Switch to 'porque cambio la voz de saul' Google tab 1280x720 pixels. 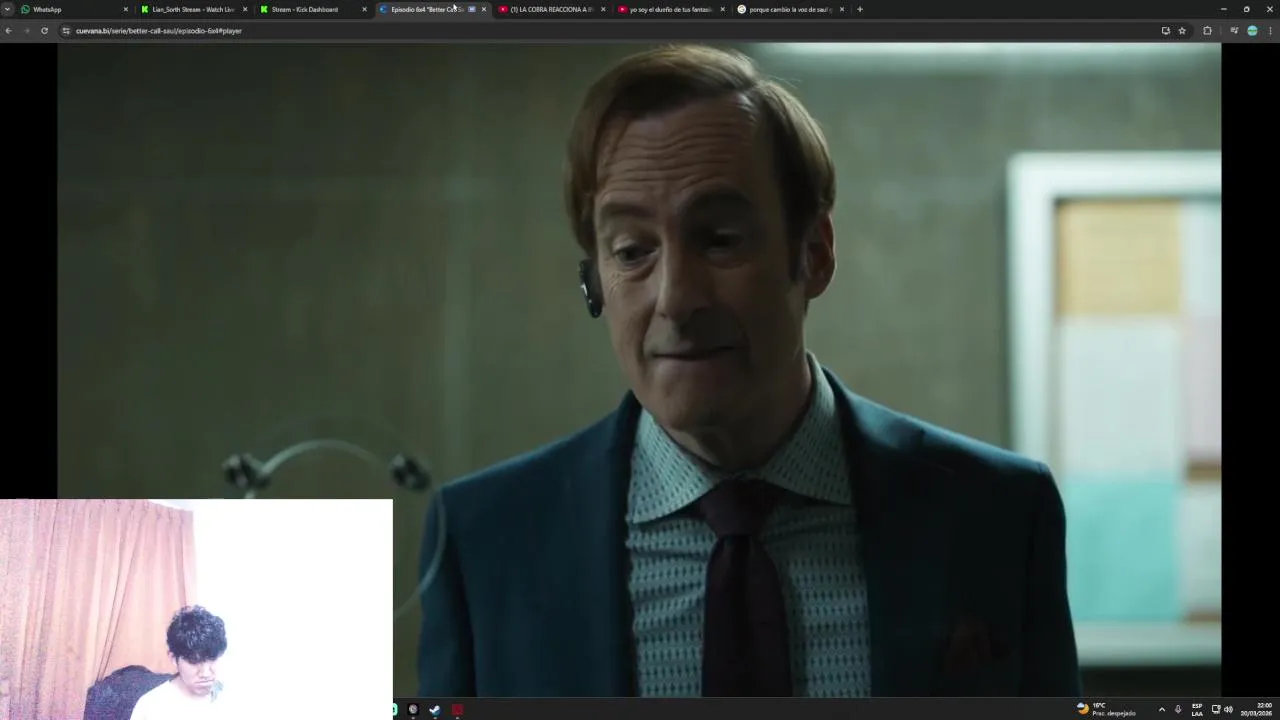pyautogui.click(x=788, y=9)
